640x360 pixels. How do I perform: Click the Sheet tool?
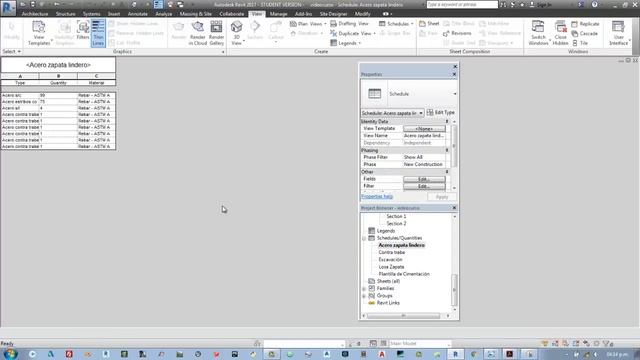(x=429, y=24)
